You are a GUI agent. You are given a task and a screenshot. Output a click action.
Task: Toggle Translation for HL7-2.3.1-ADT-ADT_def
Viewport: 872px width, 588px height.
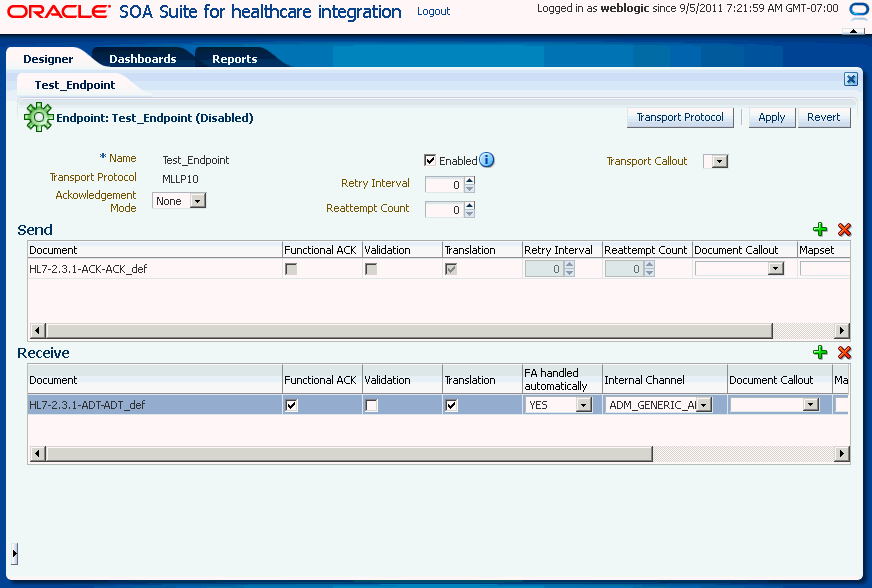pos(451,406)
